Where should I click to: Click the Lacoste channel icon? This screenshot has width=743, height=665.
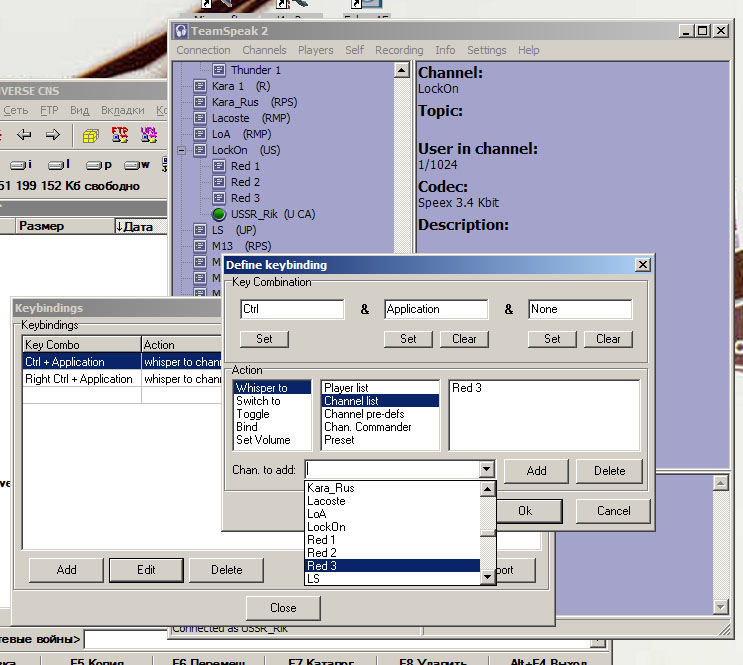coord(200,118)
